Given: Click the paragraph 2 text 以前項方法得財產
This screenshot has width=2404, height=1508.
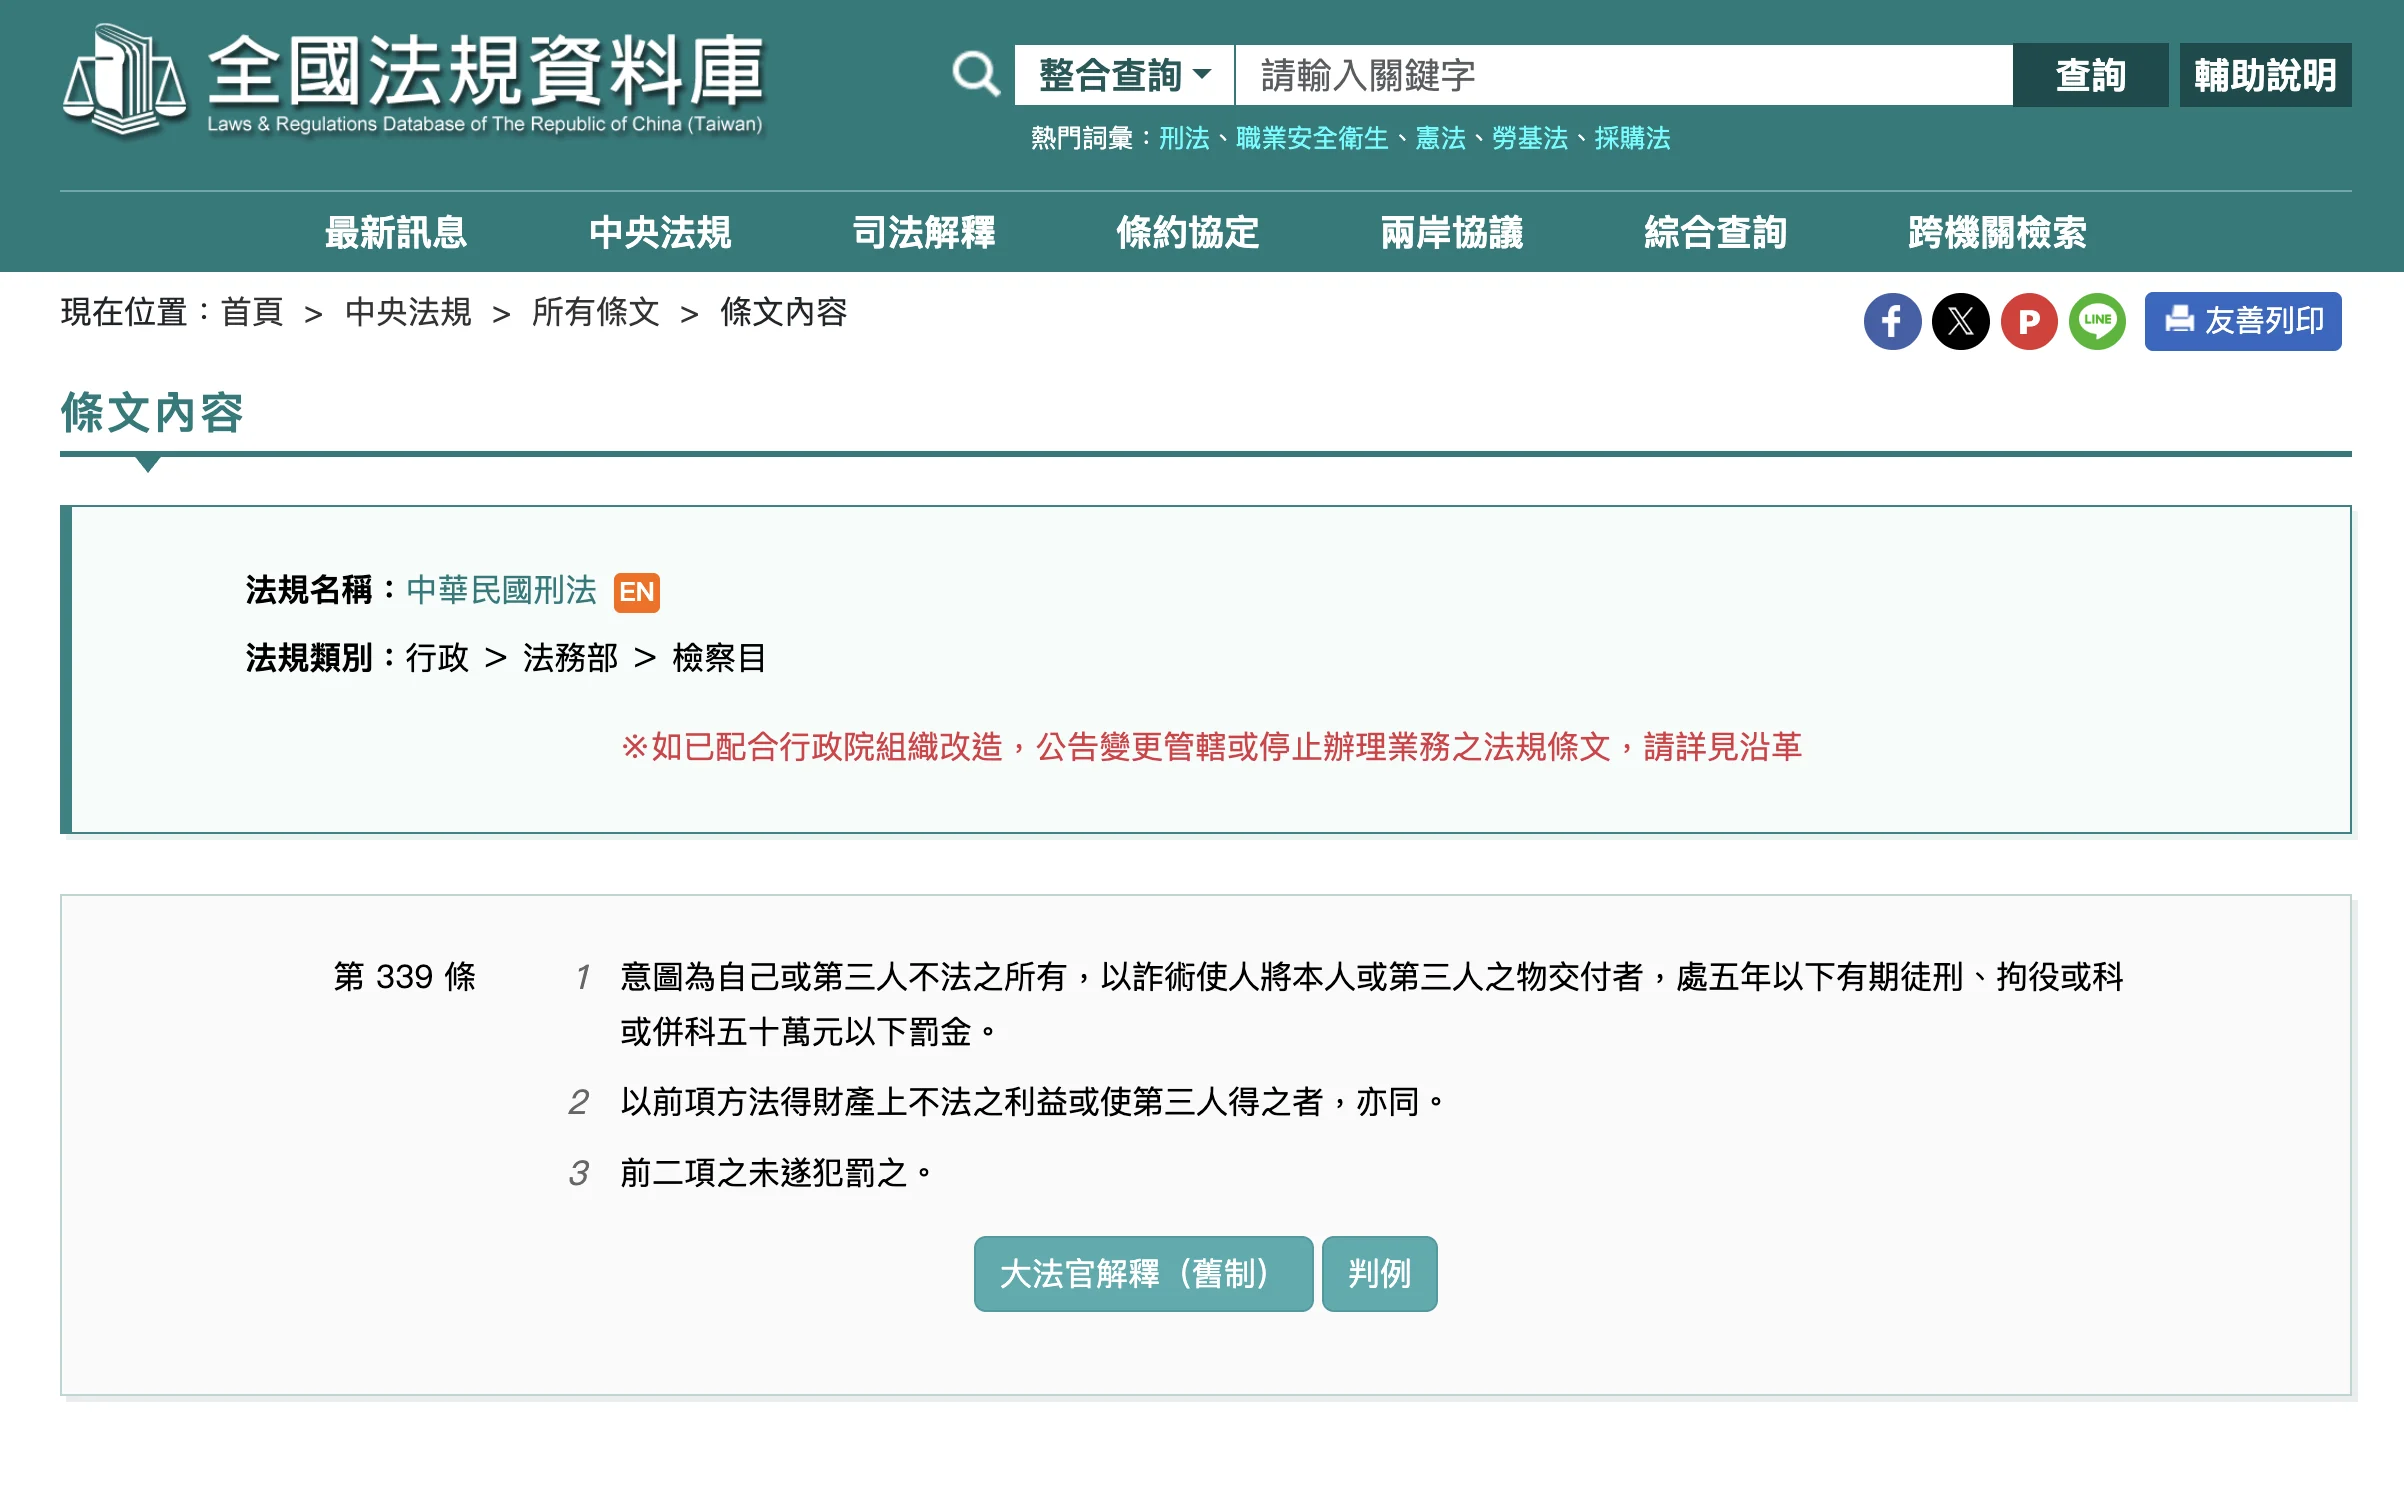Looking at the screenshot, I should (1032, 1102).
